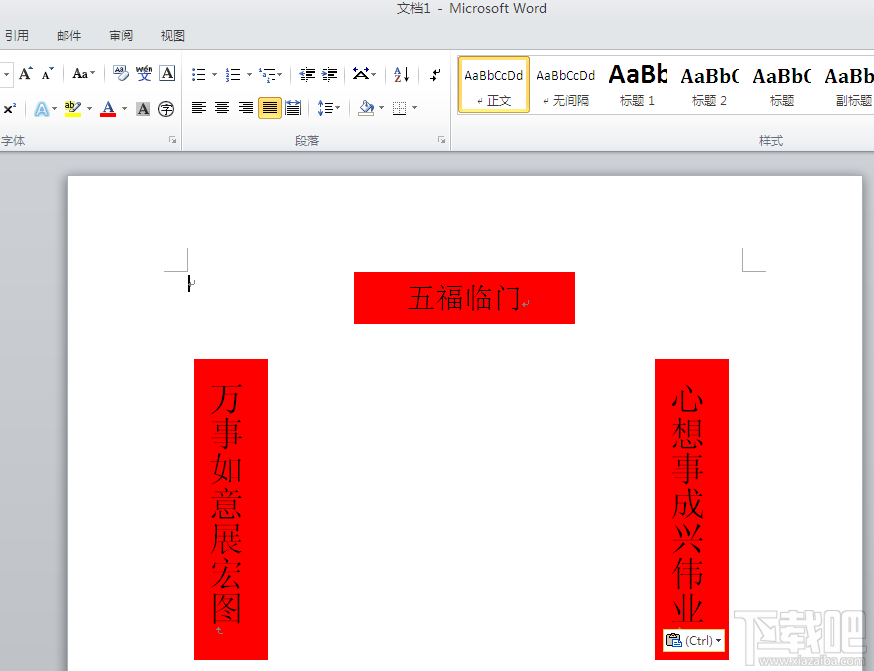Toggle superscript formatting
Screen dimensions: 874x671
coord(10,107)
